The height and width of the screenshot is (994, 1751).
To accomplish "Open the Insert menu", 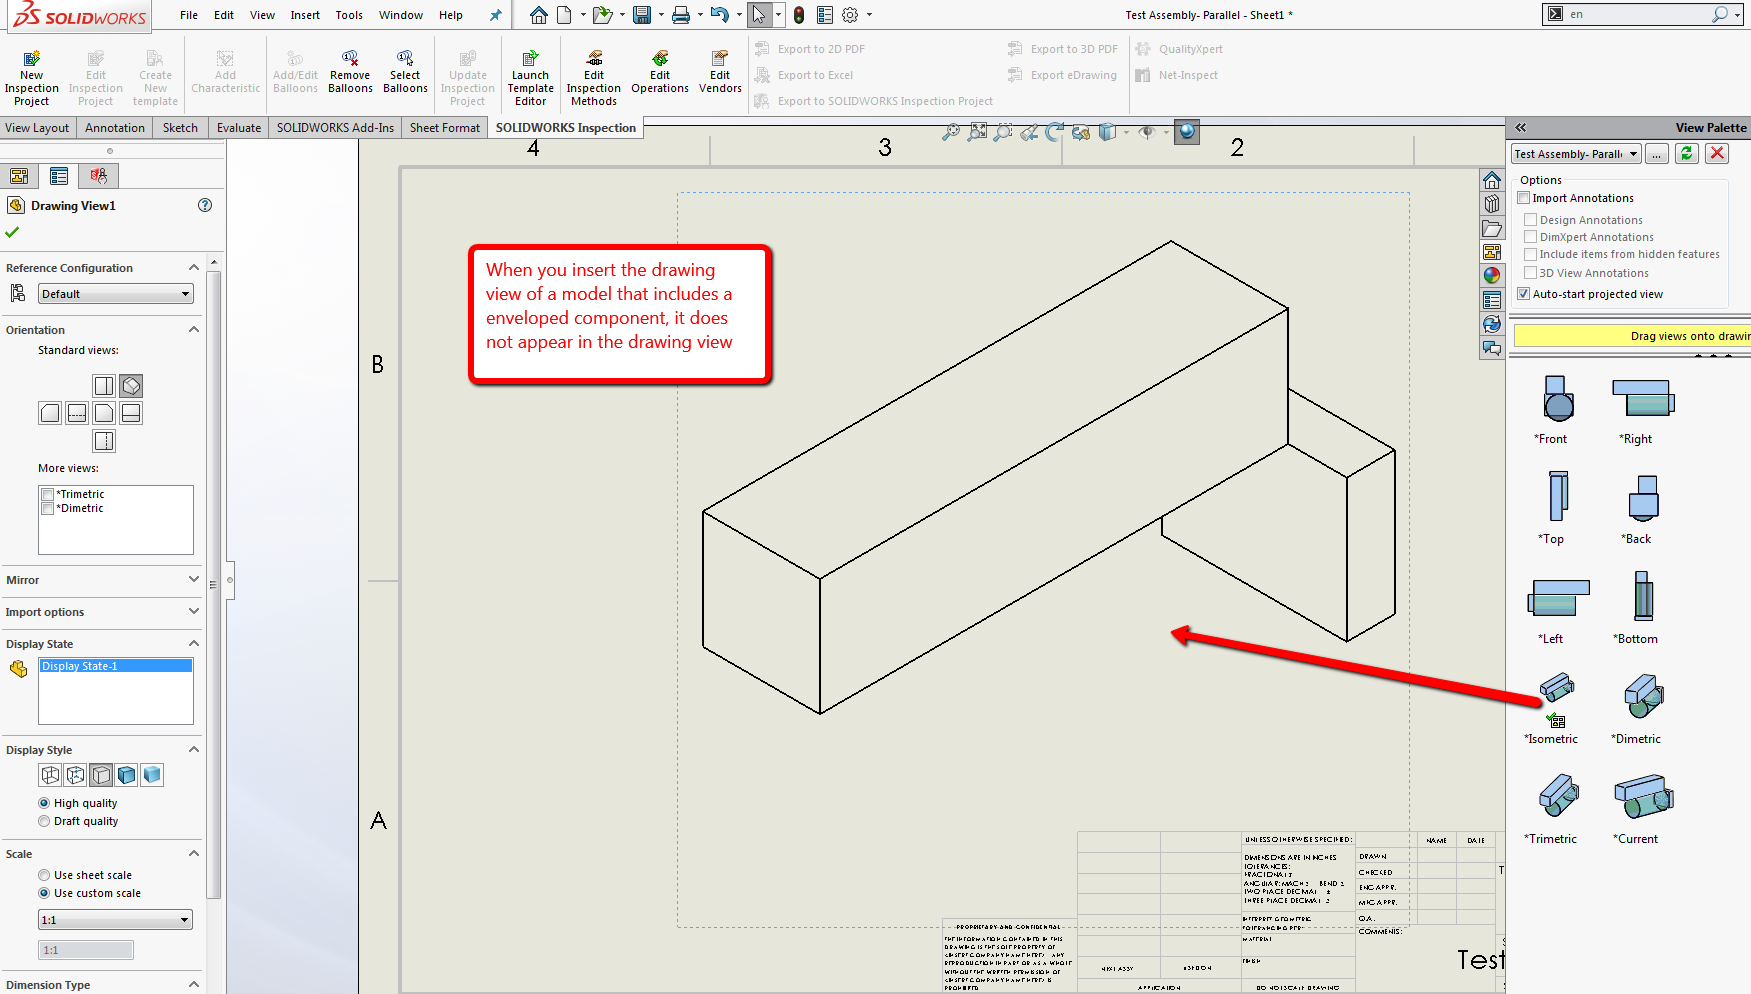I will pyautogui.click(x=305, y=15).
